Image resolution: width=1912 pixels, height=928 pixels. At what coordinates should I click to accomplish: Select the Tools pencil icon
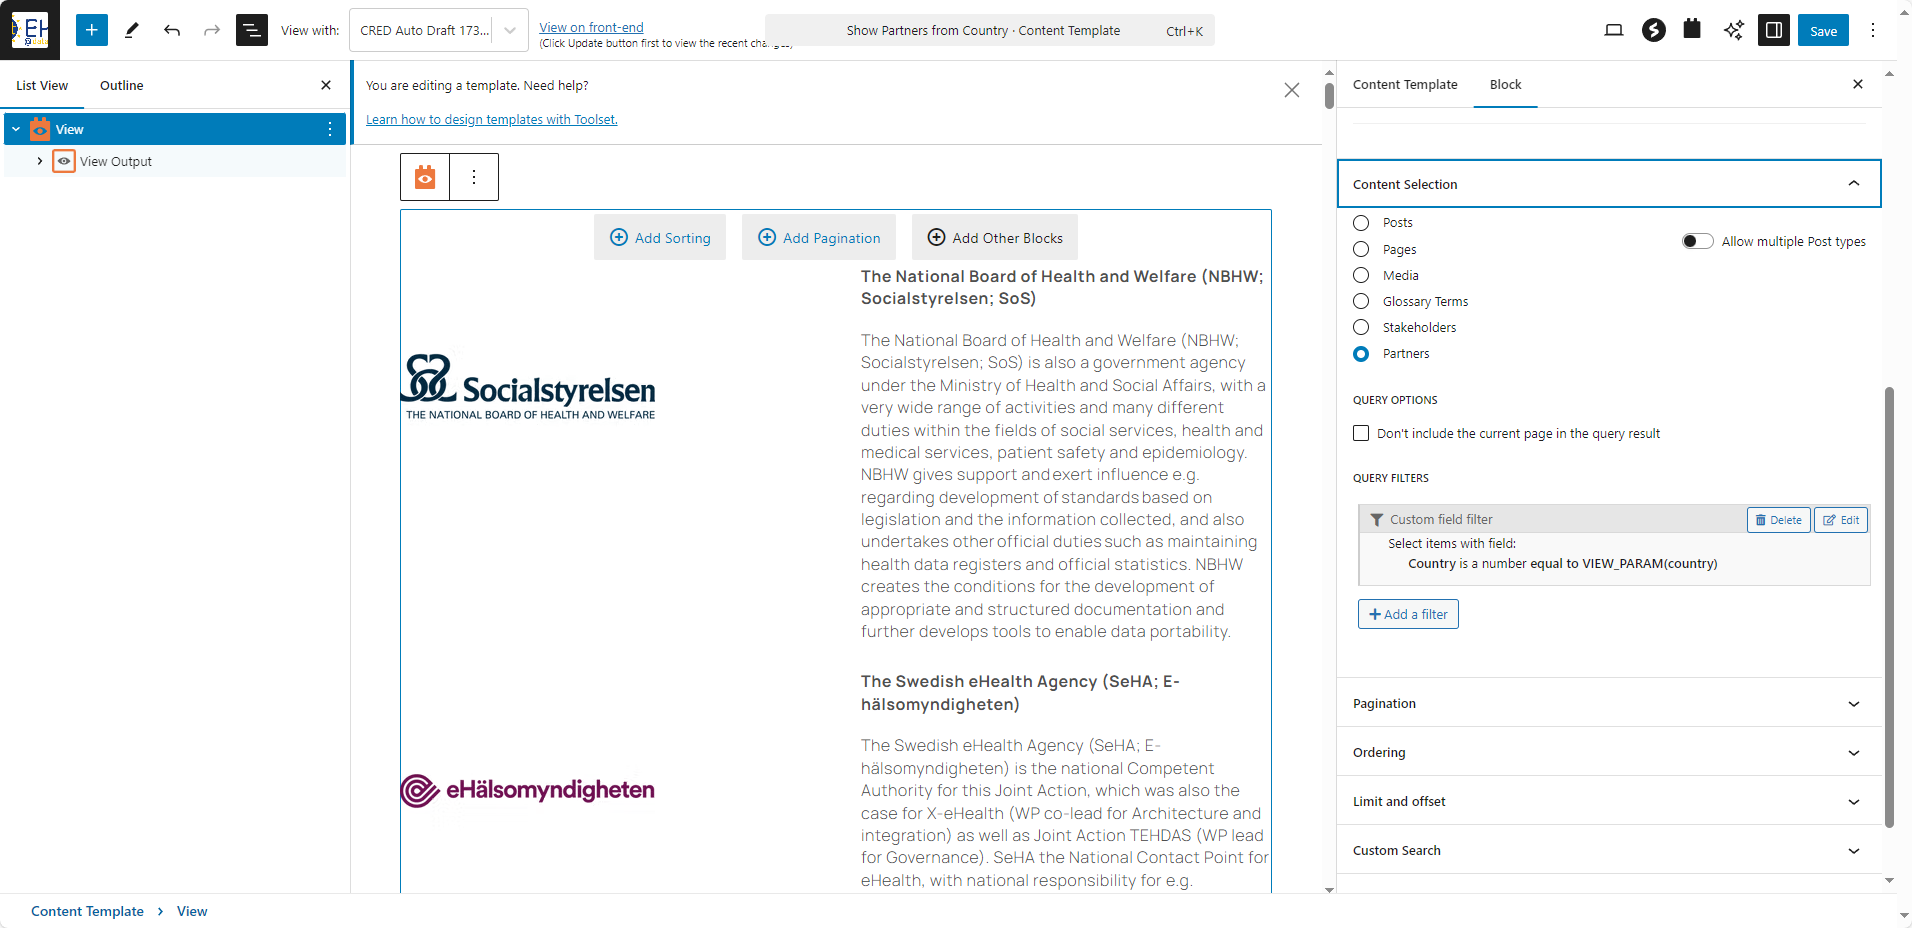tap(132, 30)
